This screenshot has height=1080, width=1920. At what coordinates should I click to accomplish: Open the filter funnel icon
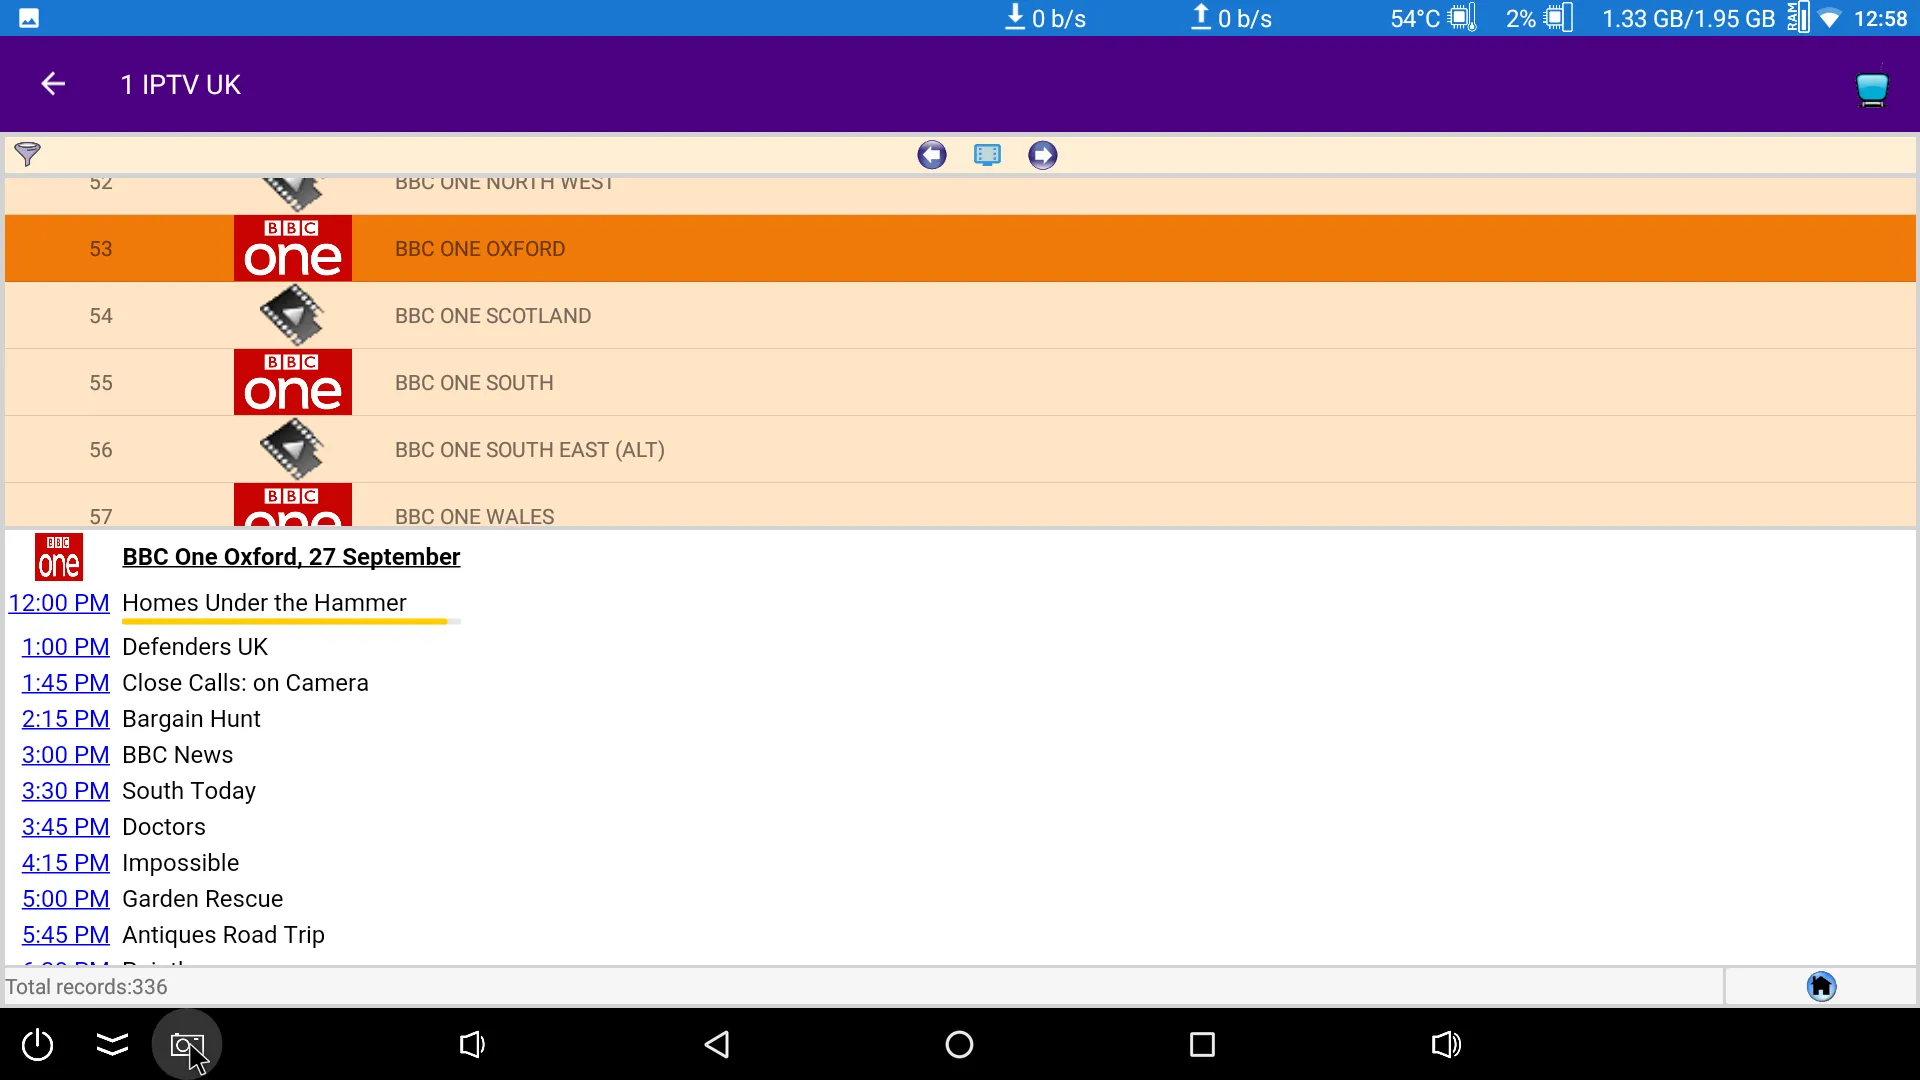(x=28, y=154)
